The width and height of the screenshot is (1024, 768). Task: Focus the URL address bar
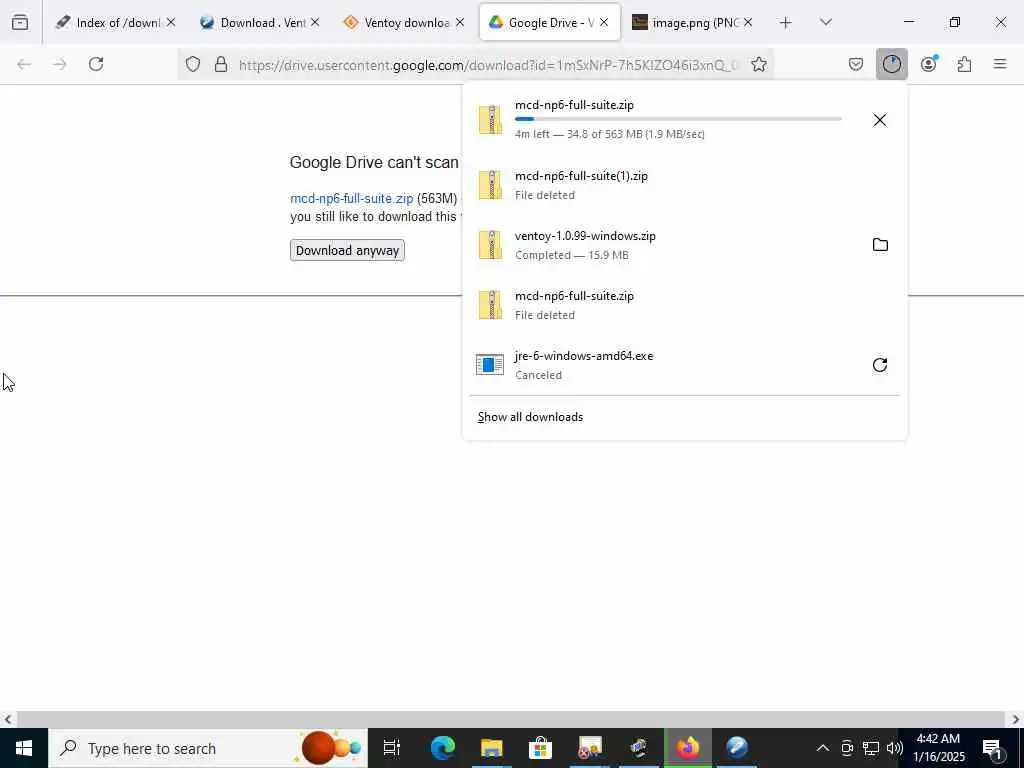(487, 65)
